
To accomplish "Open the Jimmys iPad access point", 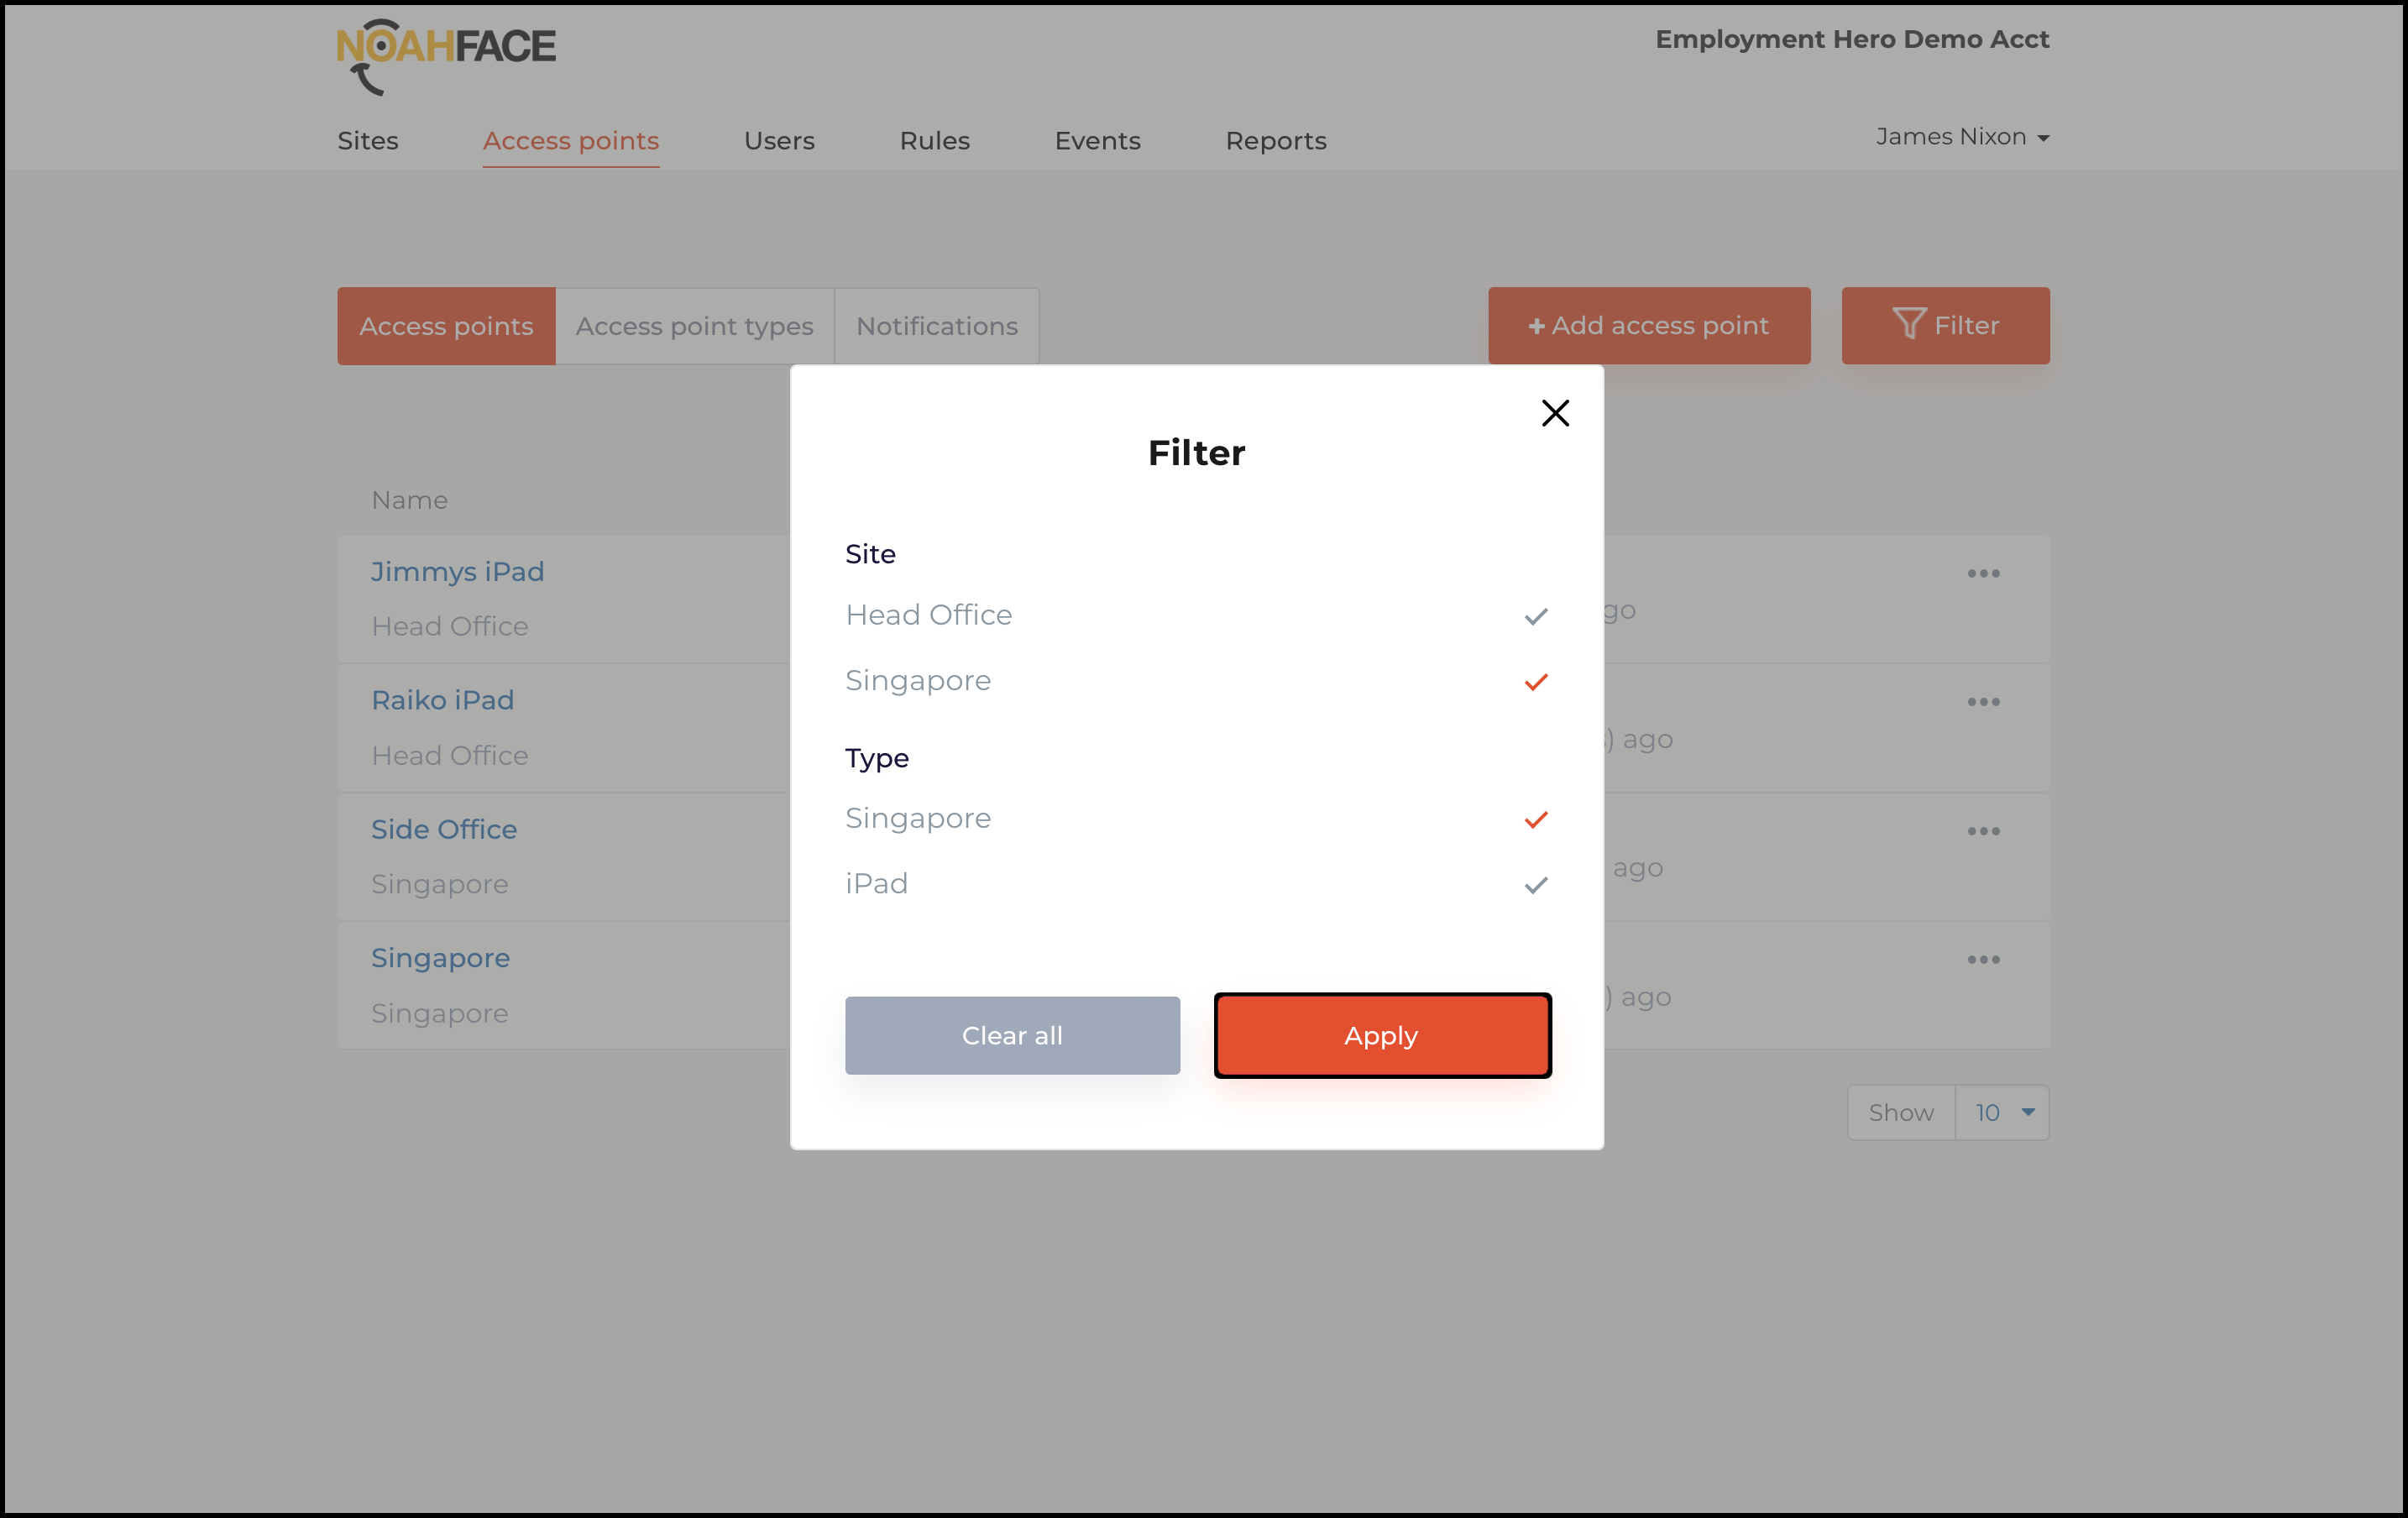I will point(457,571).
